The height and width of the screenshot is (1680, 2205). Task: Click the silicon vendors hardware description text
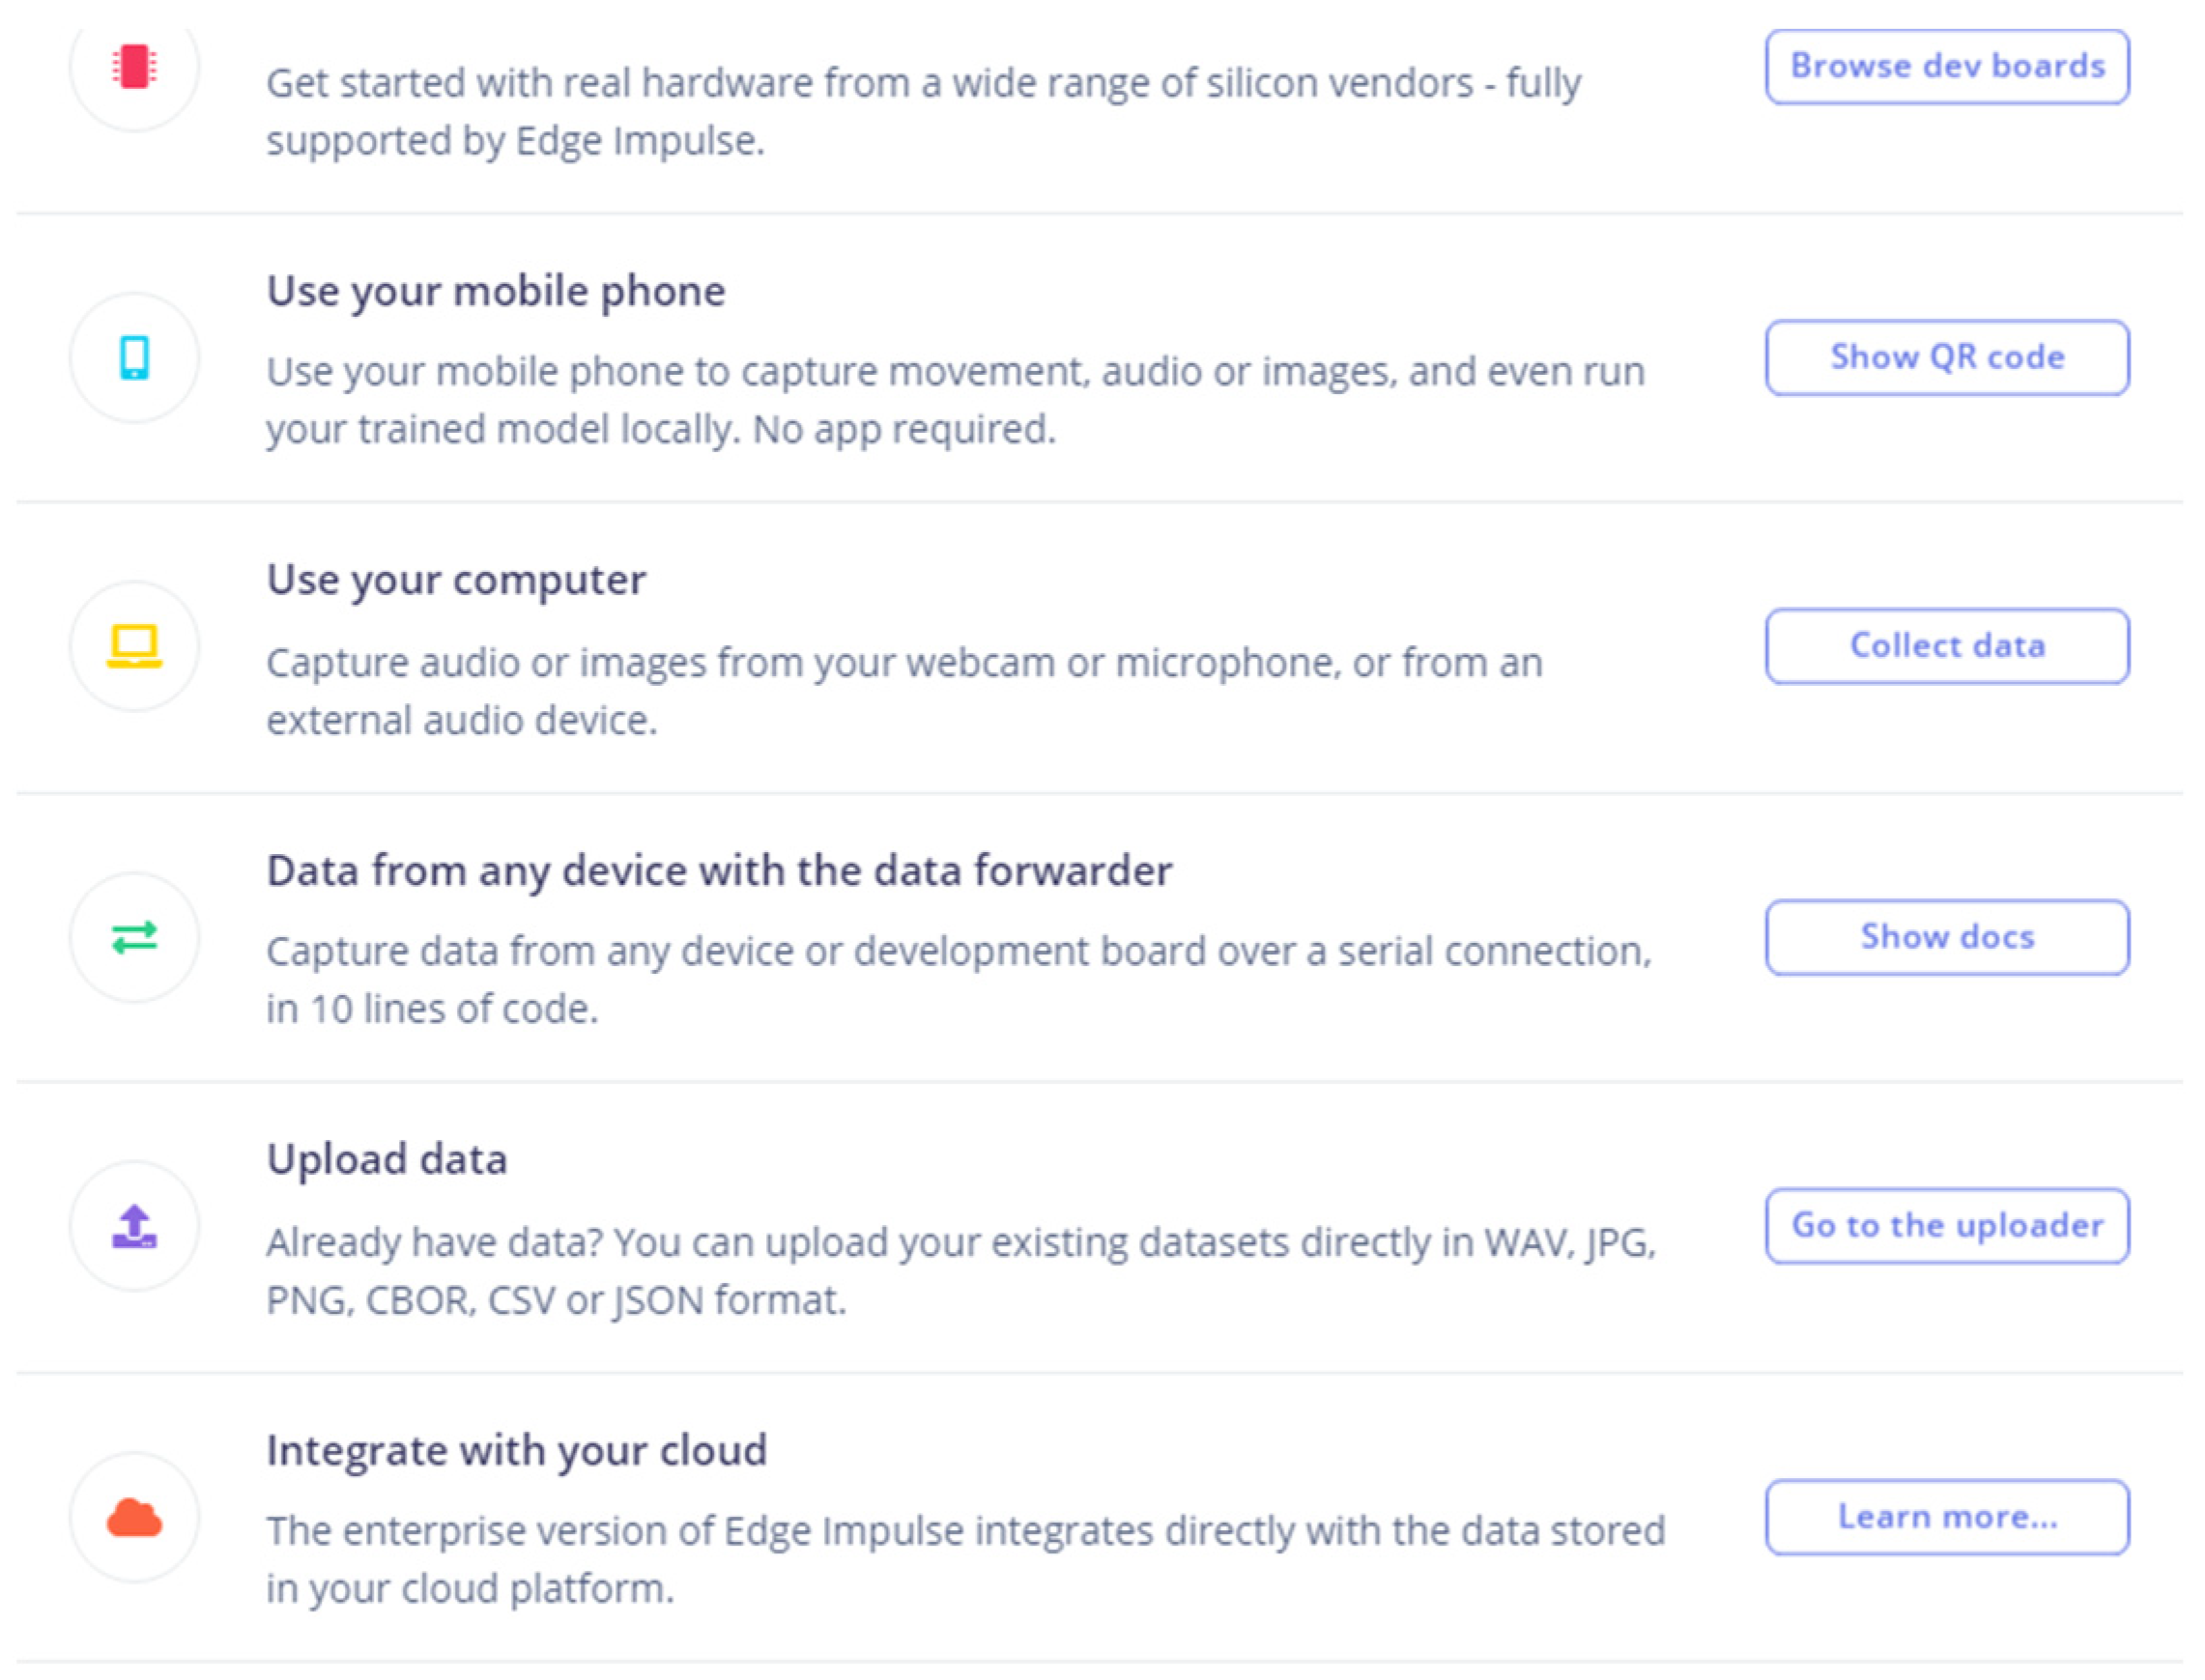pyautogui.click(x=923, y=111)
